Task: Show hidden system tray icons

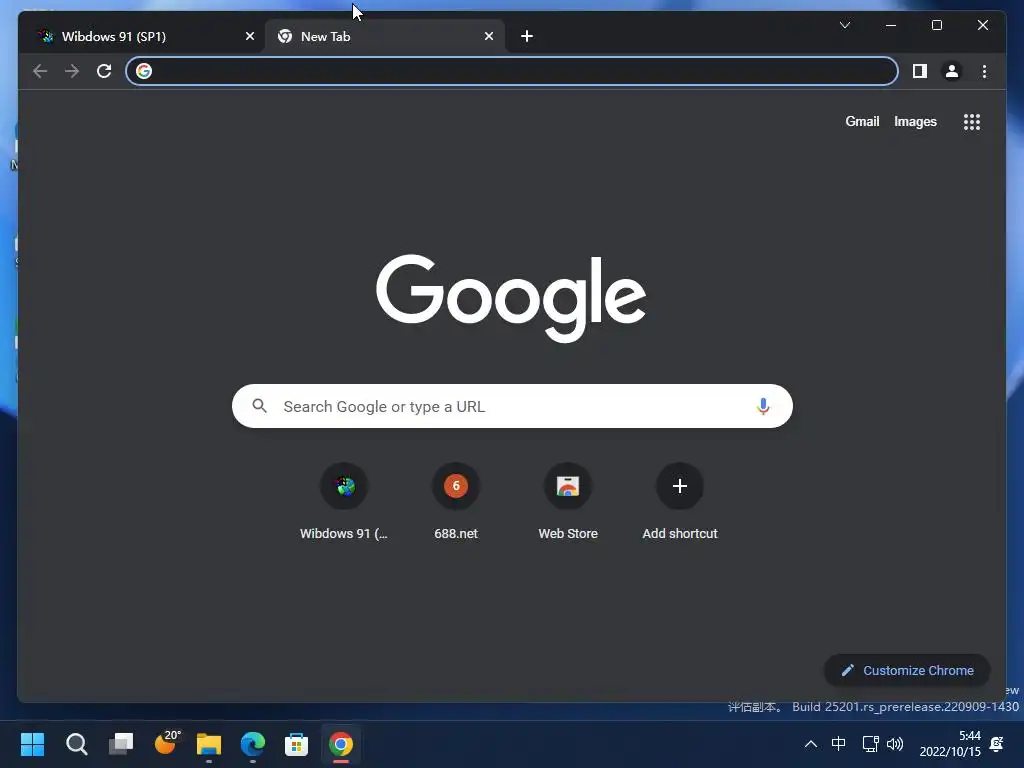Action: click(x=810, y=744)
